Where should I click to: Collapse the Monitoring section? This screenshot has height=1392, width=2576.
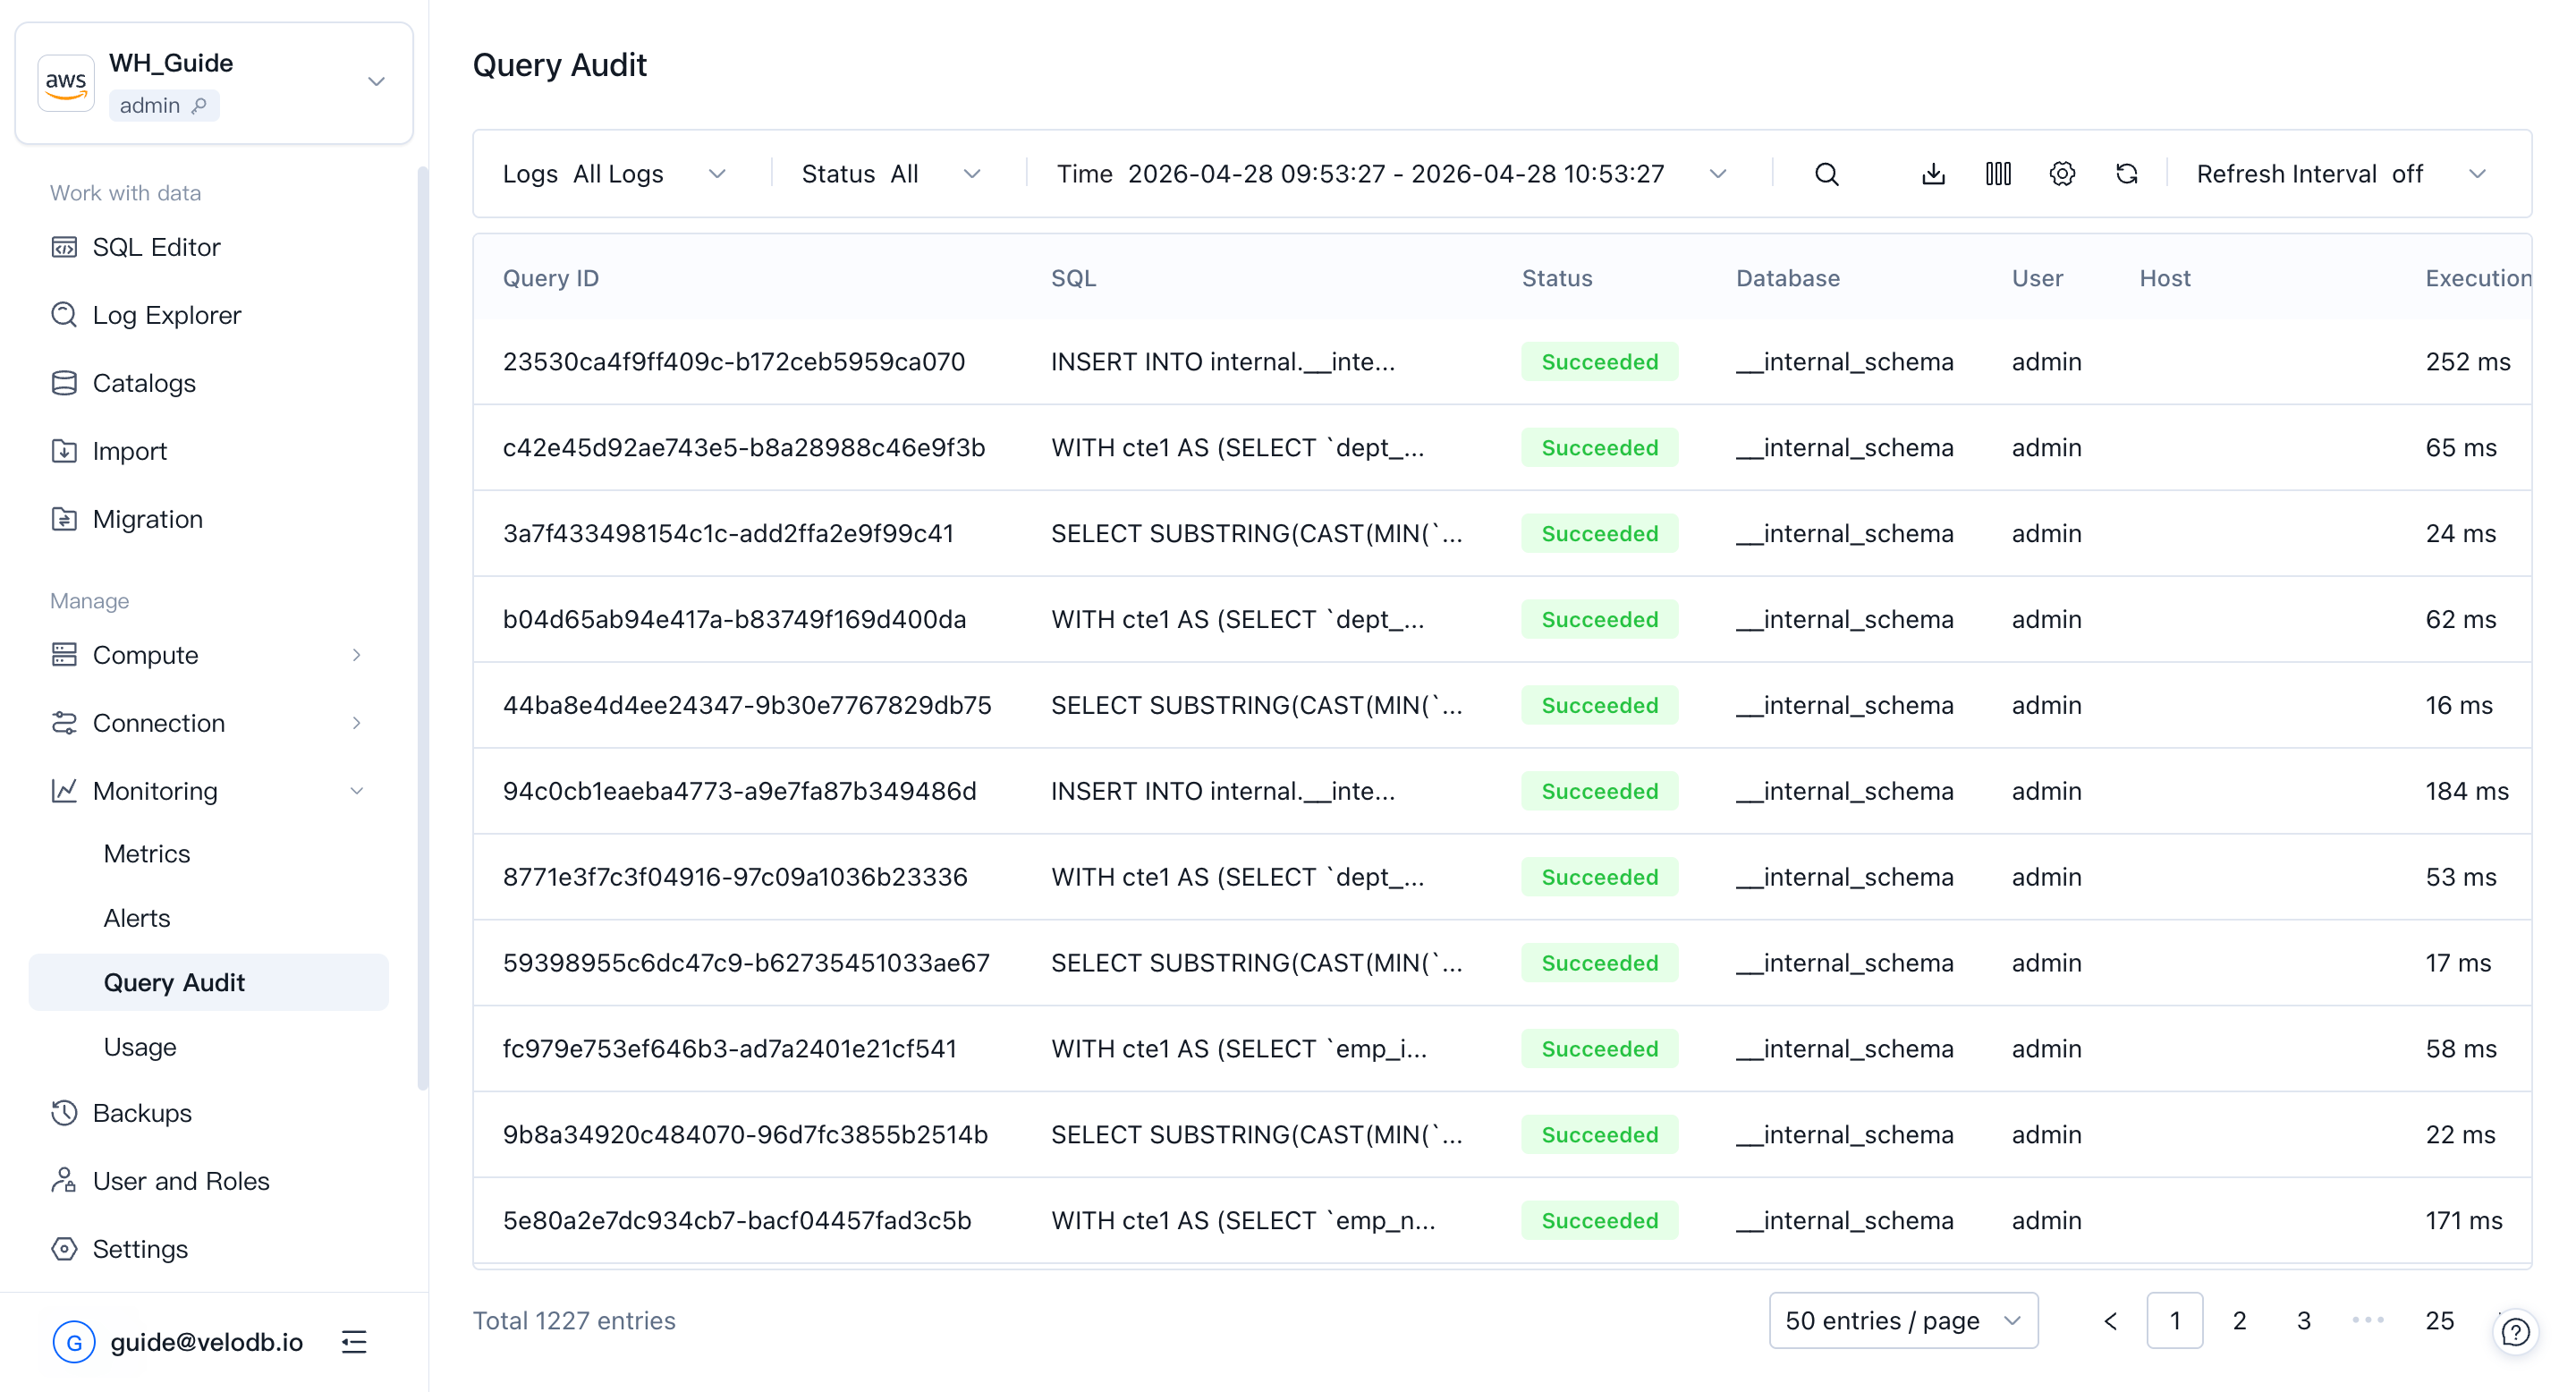357,790
